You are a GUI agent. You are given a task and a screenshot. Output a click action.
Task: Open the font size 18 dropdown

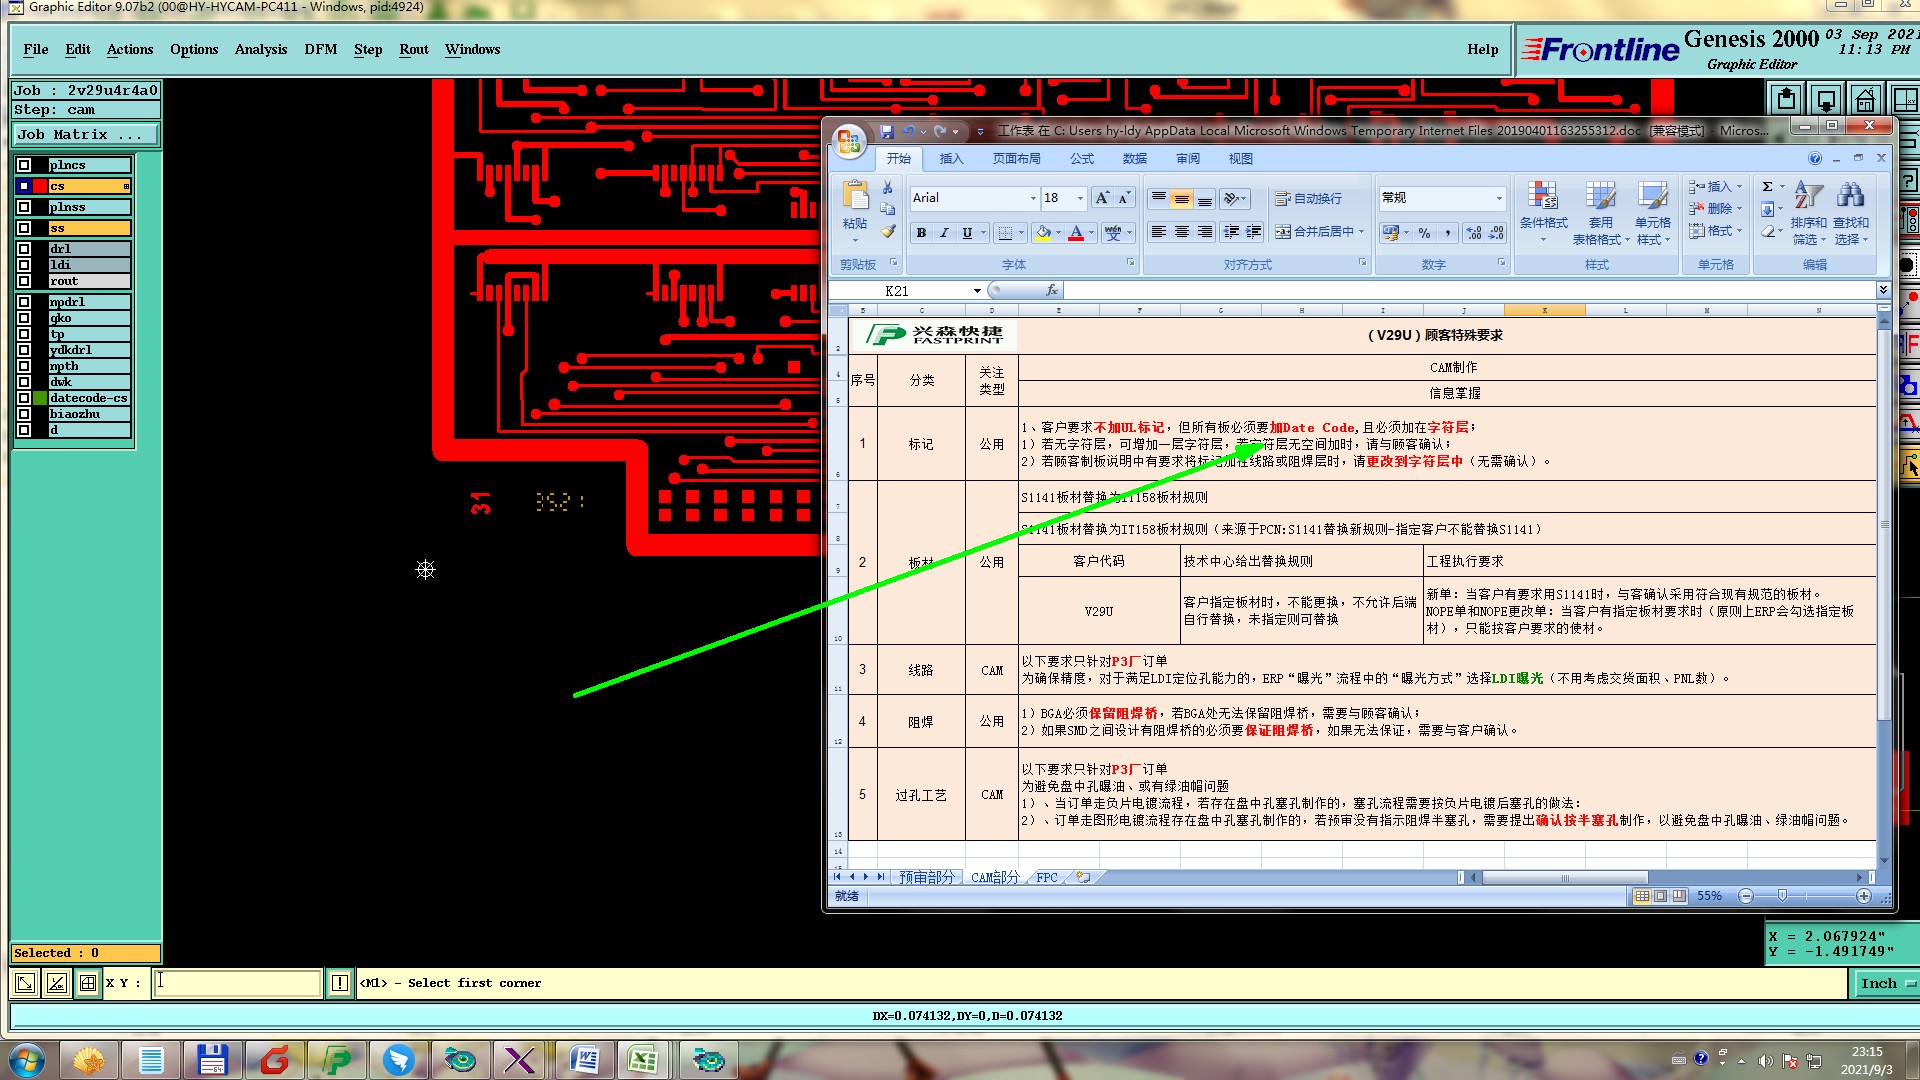click(1080, 198)
